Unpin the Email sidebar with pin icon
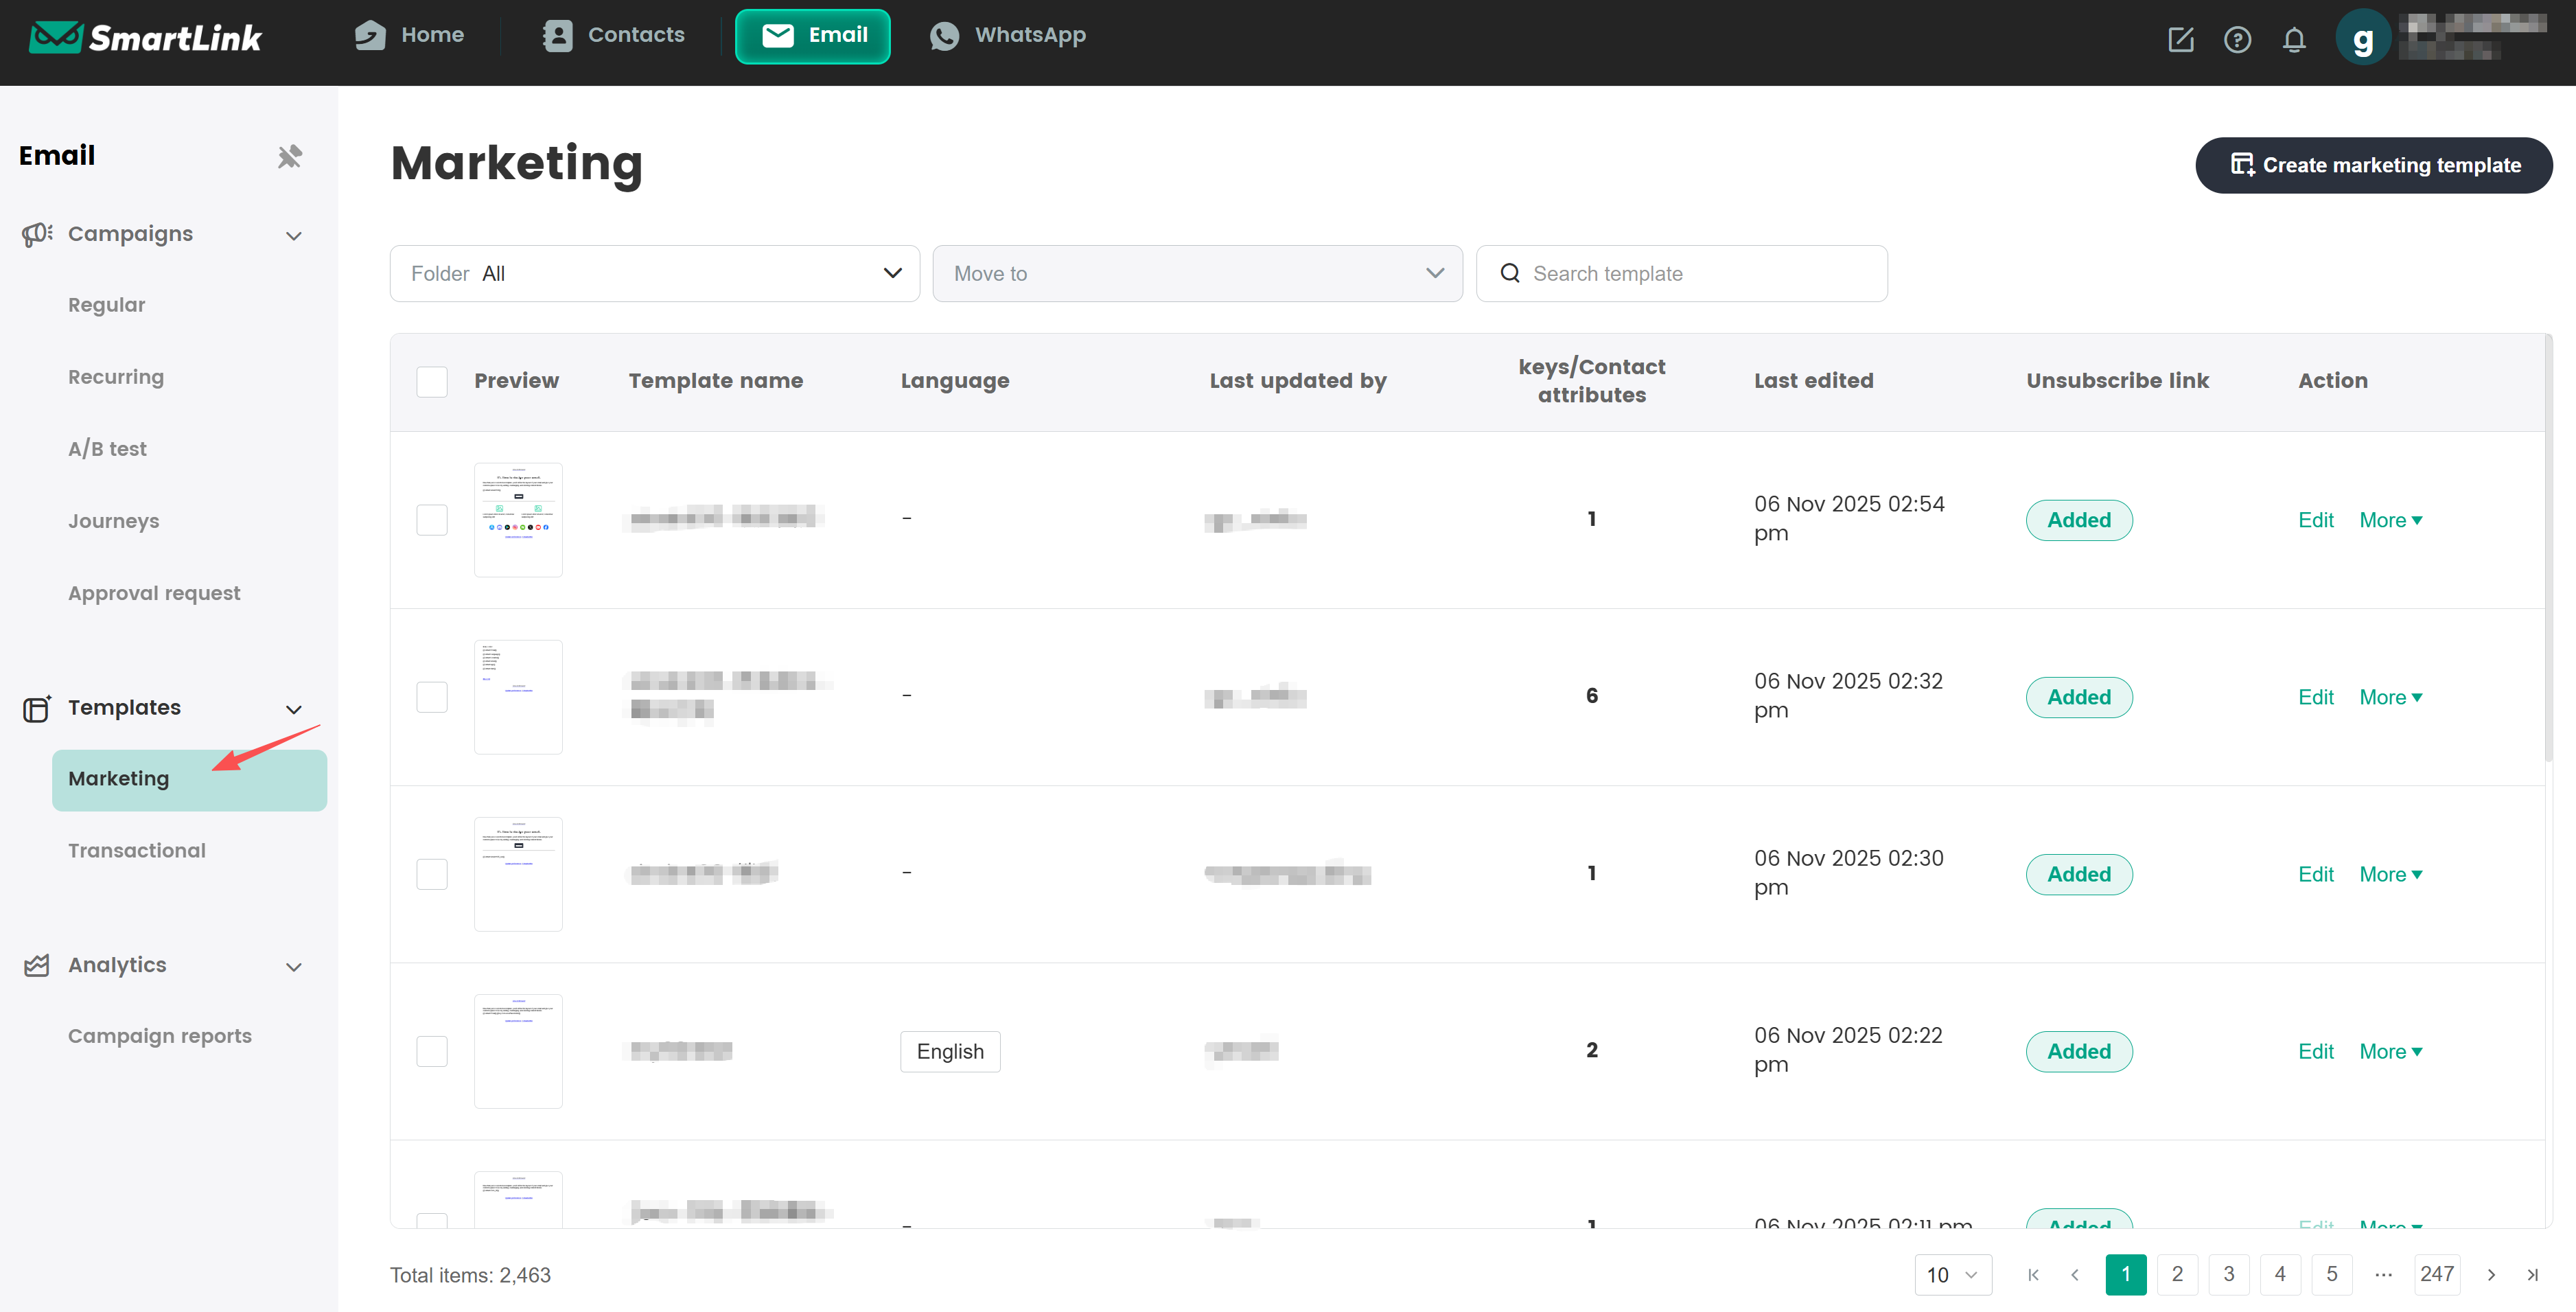Screen dimensions: 2576x1312 tap(289, 156)
